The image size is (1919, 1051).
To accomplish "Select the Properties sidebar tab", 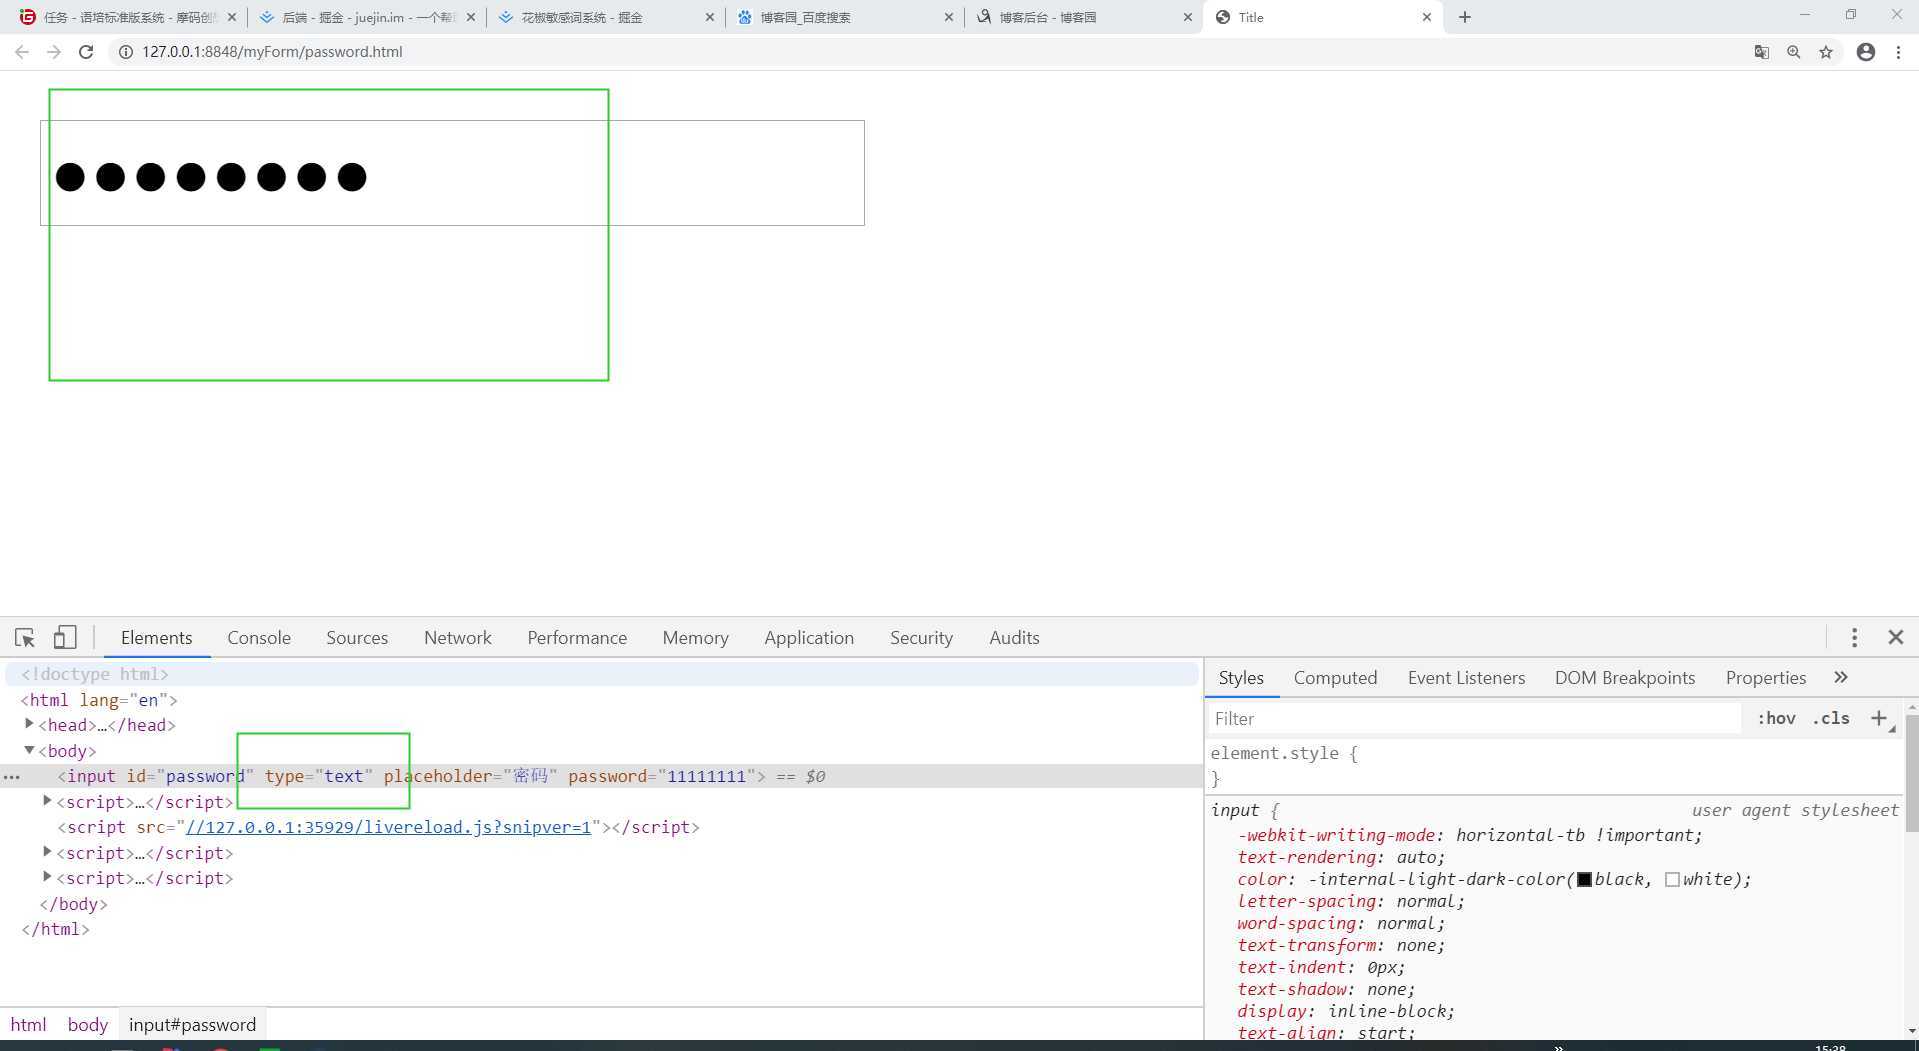I will tap(1765, 678).
